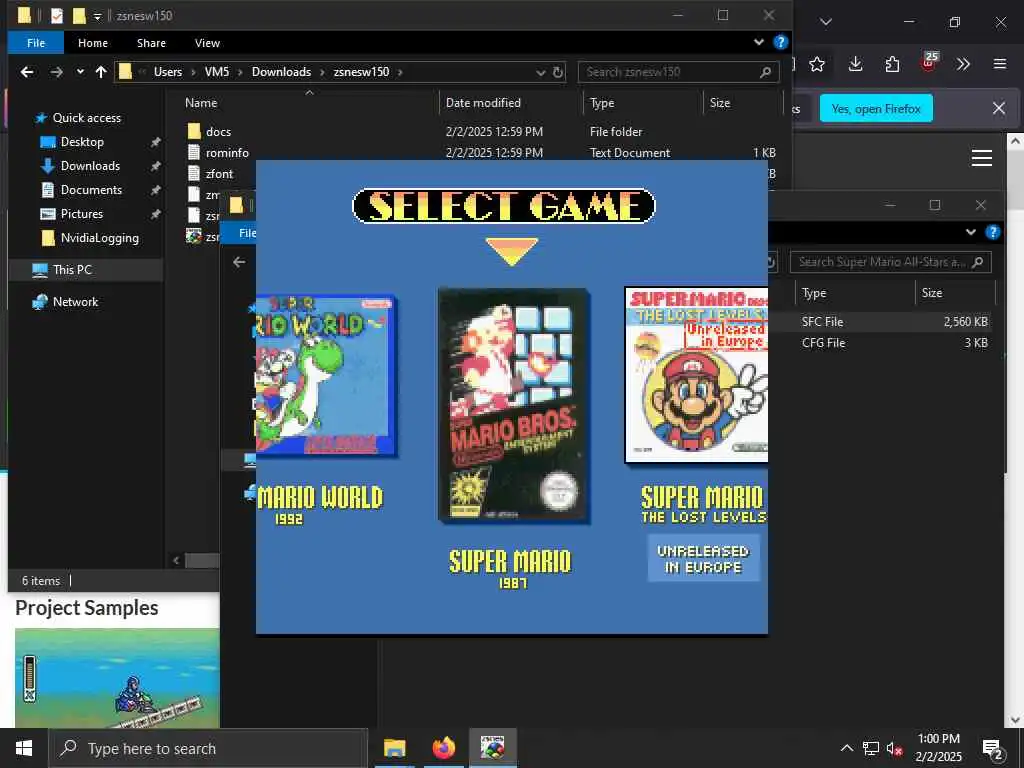This screenshot has width=1024, height=768.
Task: Open Pictures in the navigation pane
Action: [x=82, y=214]
